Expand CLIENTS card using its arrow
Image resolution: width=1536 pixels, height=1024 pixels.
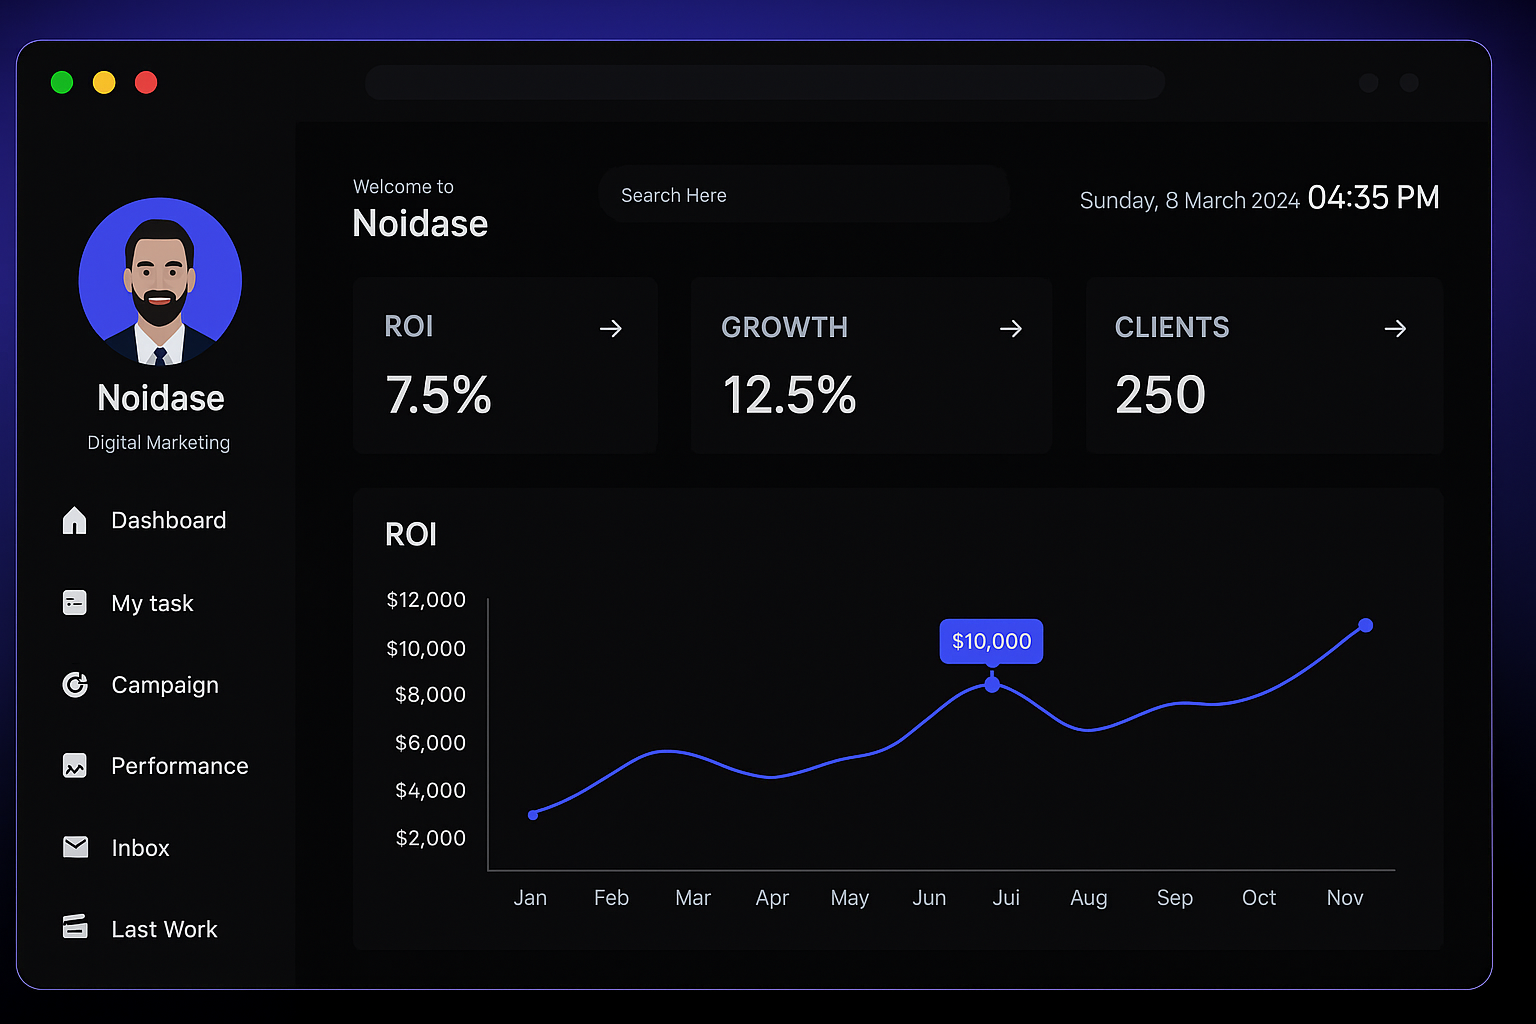[1395, 329]
